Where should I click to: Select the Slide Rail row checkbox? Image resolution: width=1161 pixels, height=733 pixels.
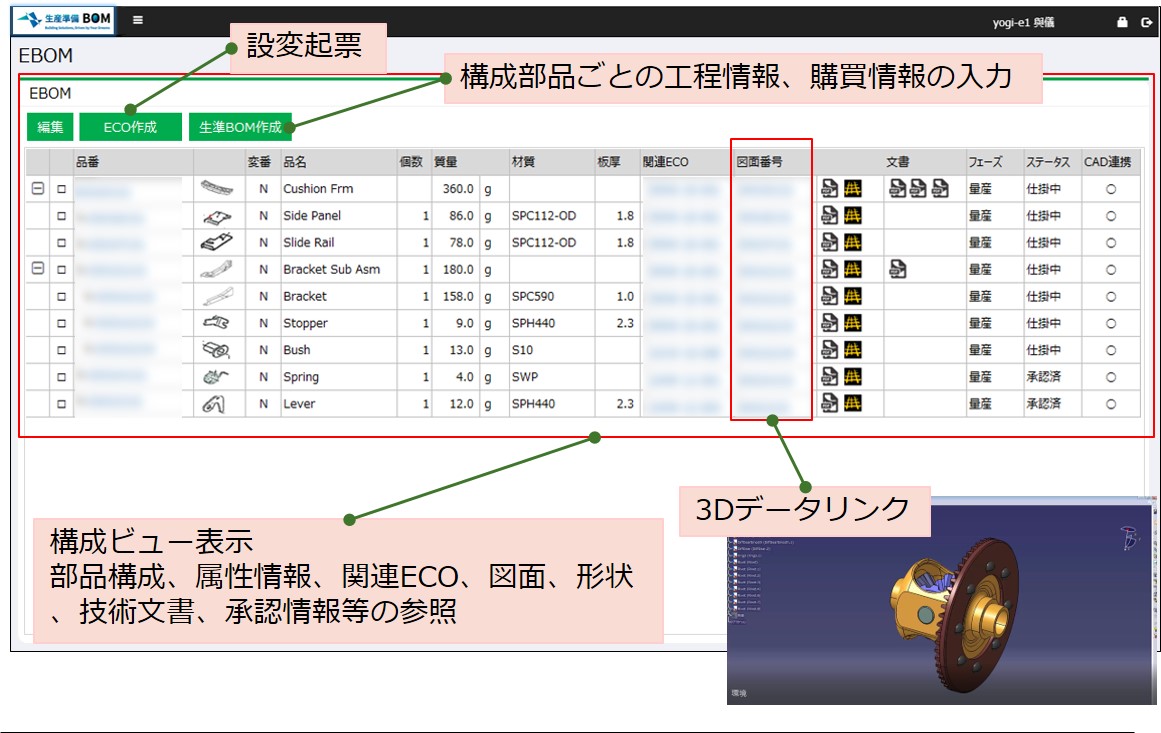click(x=61, y=242)
